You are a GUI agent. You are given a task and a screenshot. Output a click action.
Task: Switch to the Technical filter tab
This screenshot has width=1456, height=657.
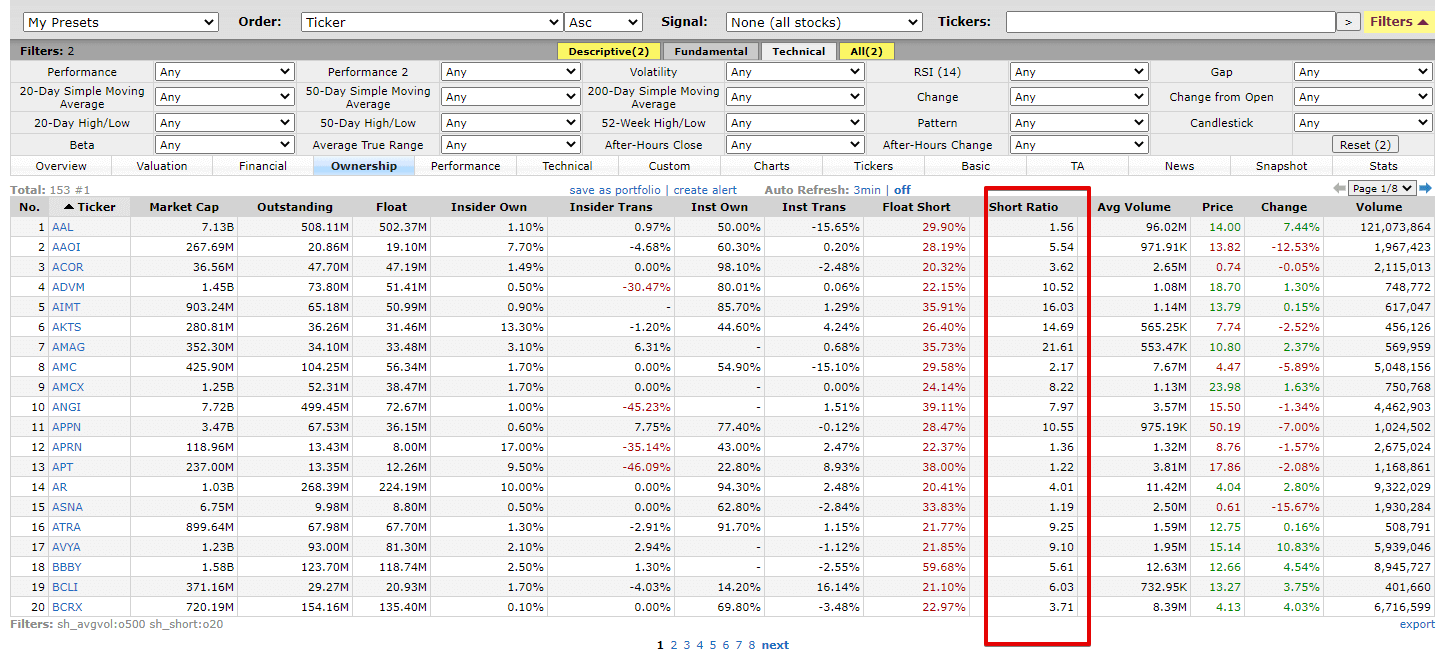(x=799, y=51)
